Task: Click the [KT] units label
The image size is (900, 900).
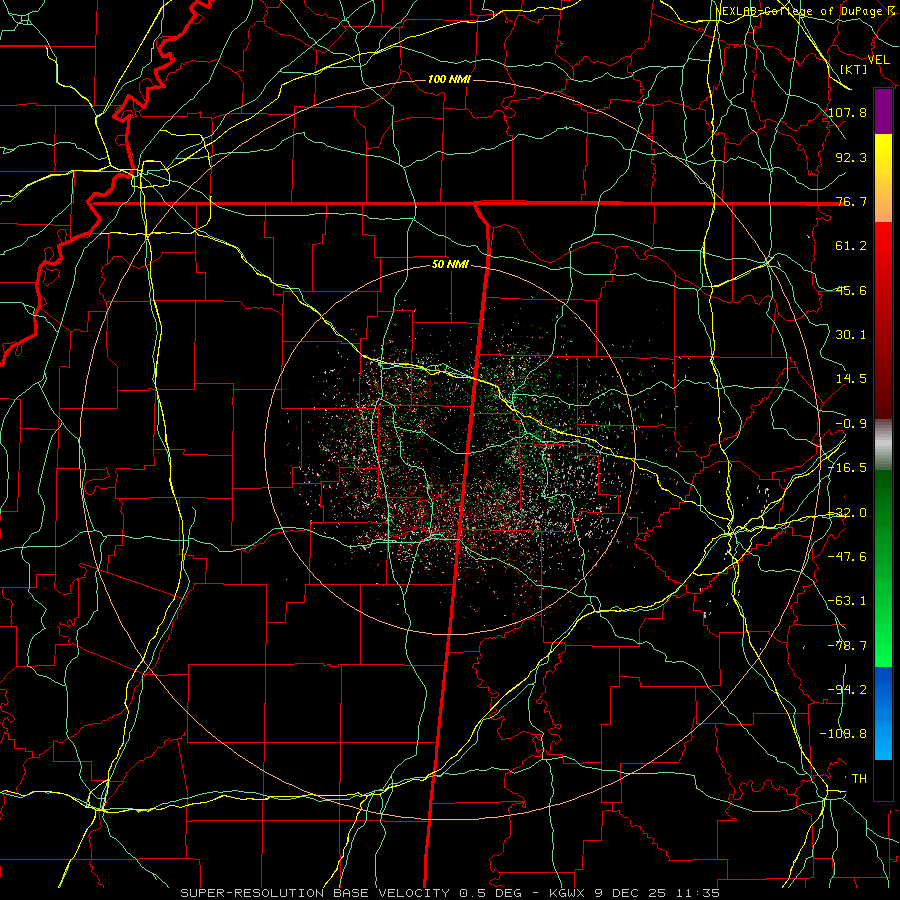Action: (854, 69)
